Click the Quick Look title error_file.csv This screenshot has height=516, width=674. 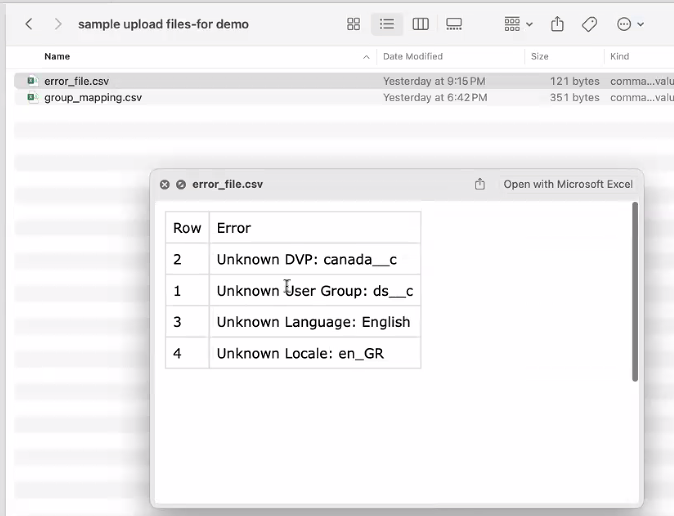coord(227,184)
